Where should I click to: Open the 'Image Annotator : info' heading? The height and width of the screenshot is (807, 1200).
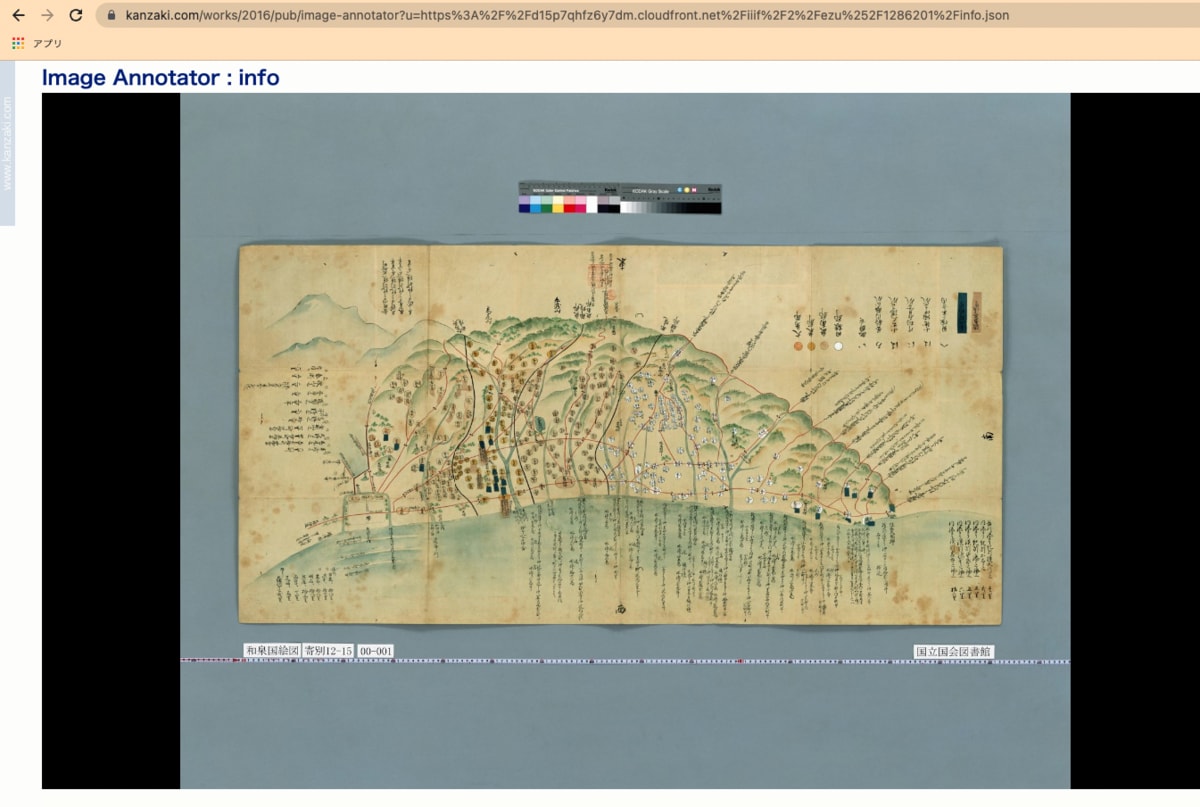161,77
